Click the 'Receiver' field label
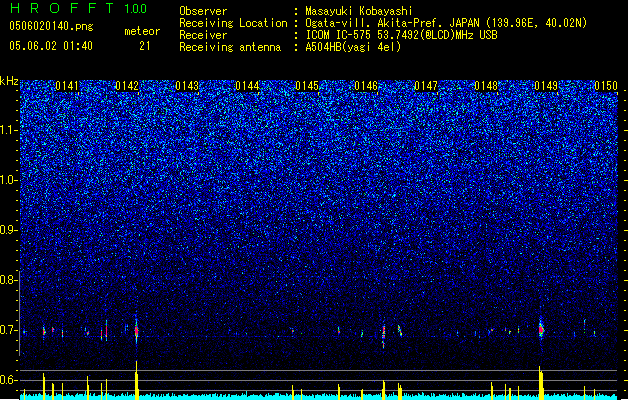 pos(203,35)
